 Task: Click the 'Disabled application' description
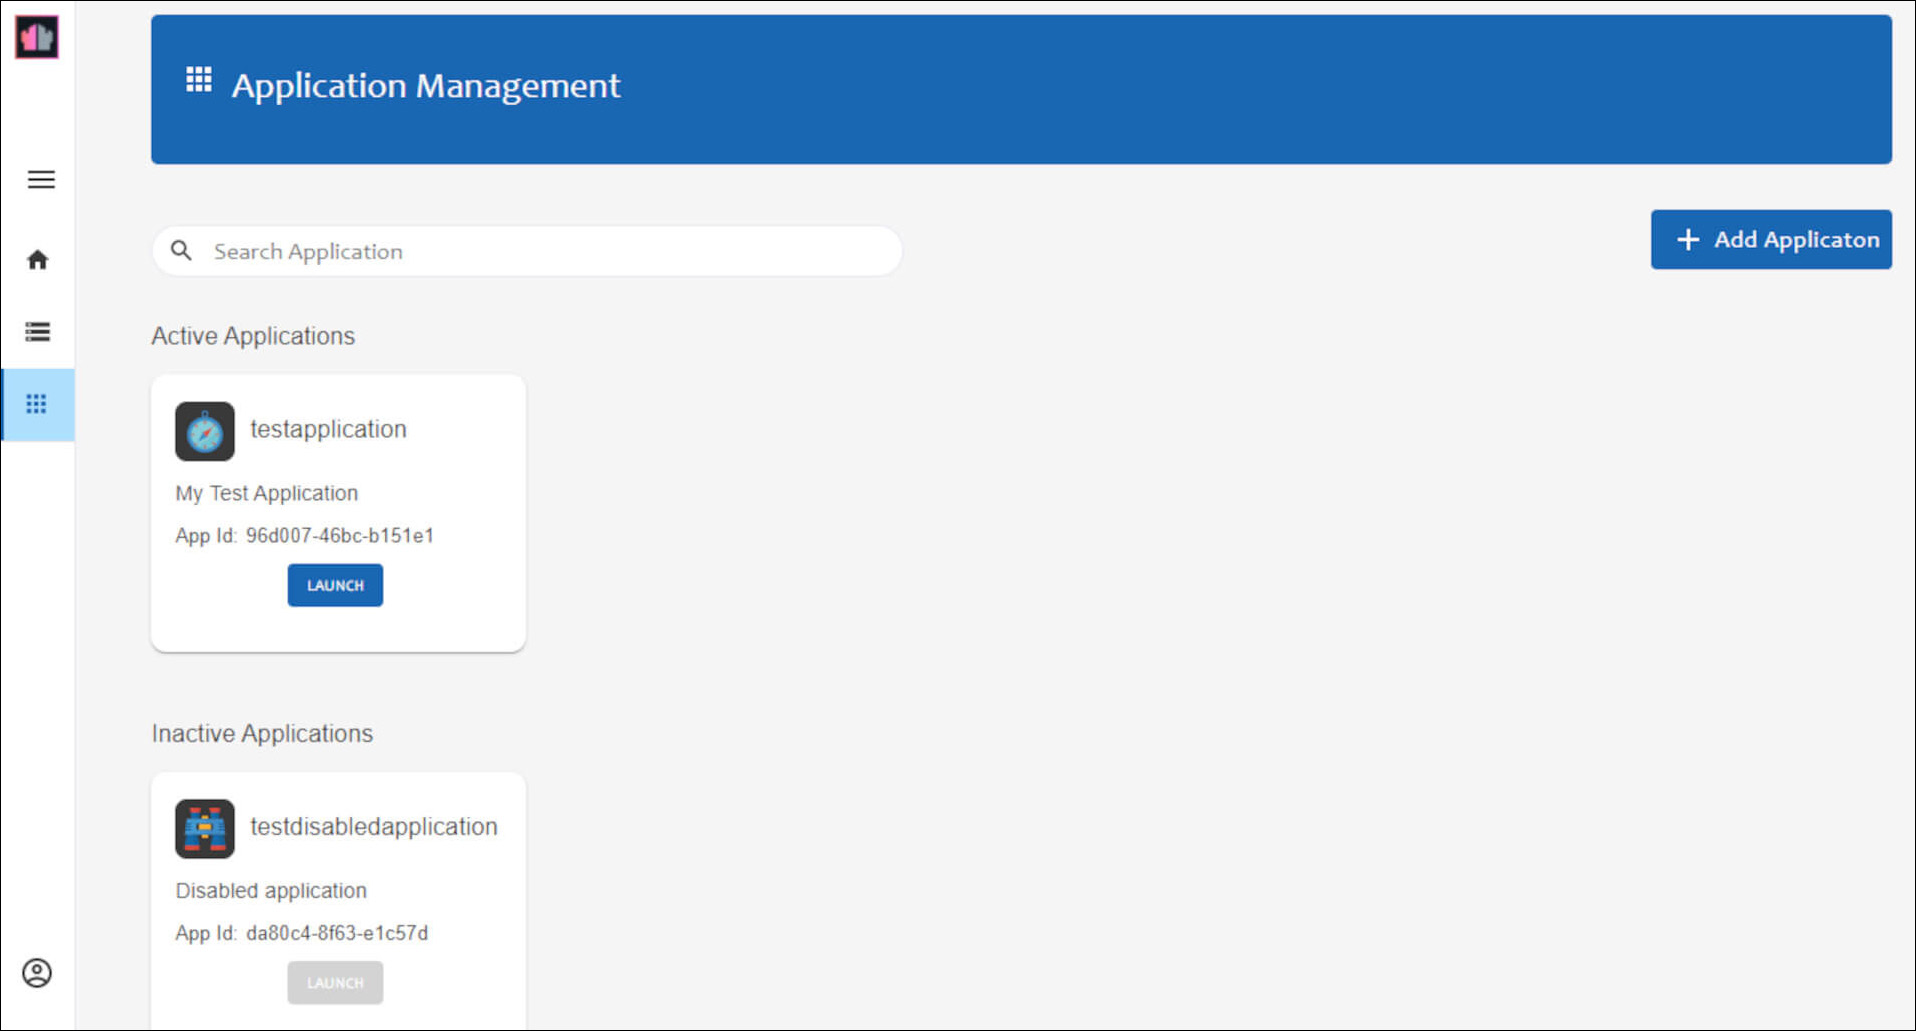click(271, 891)
